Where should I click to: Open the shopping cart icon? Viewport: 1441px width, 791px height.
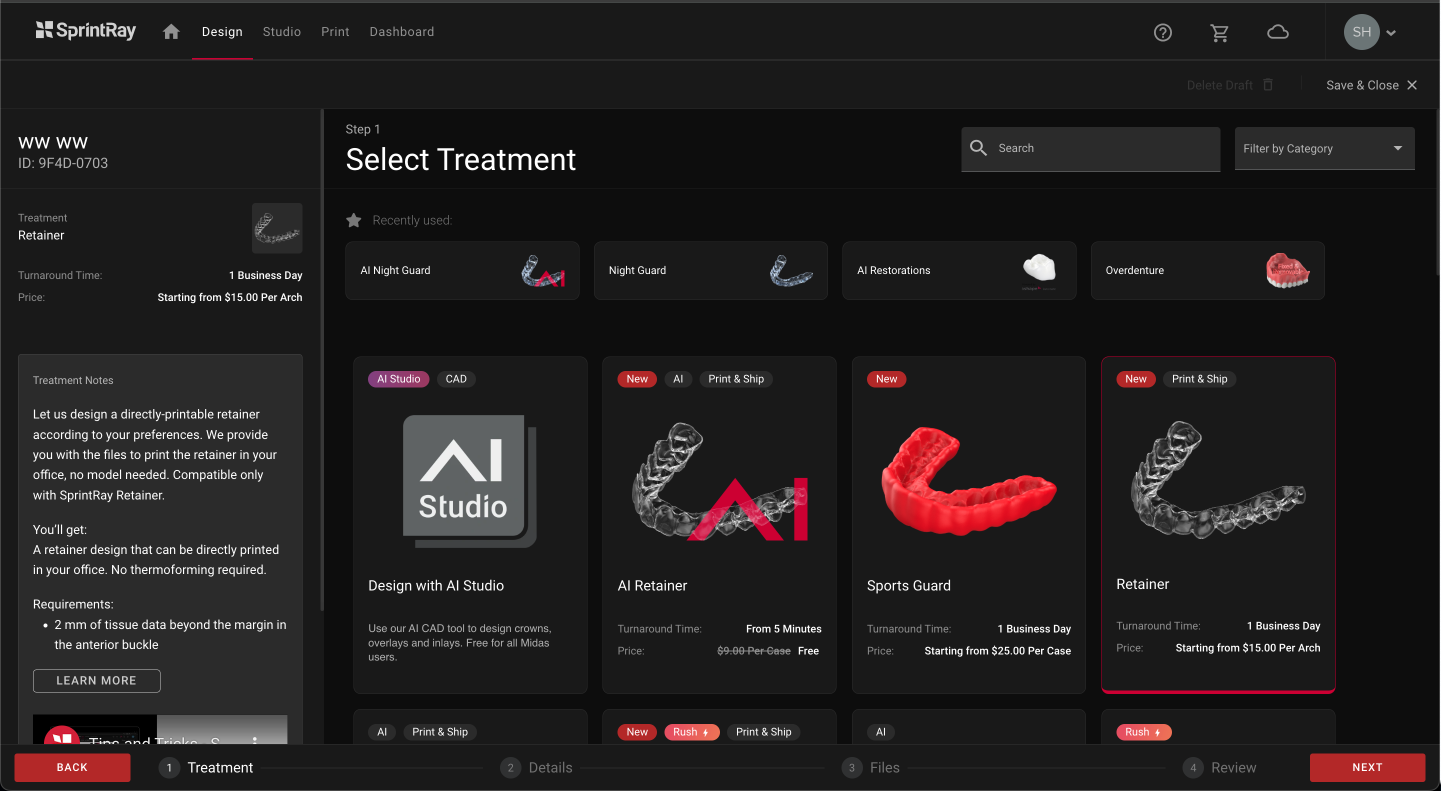click(1219, 32)
